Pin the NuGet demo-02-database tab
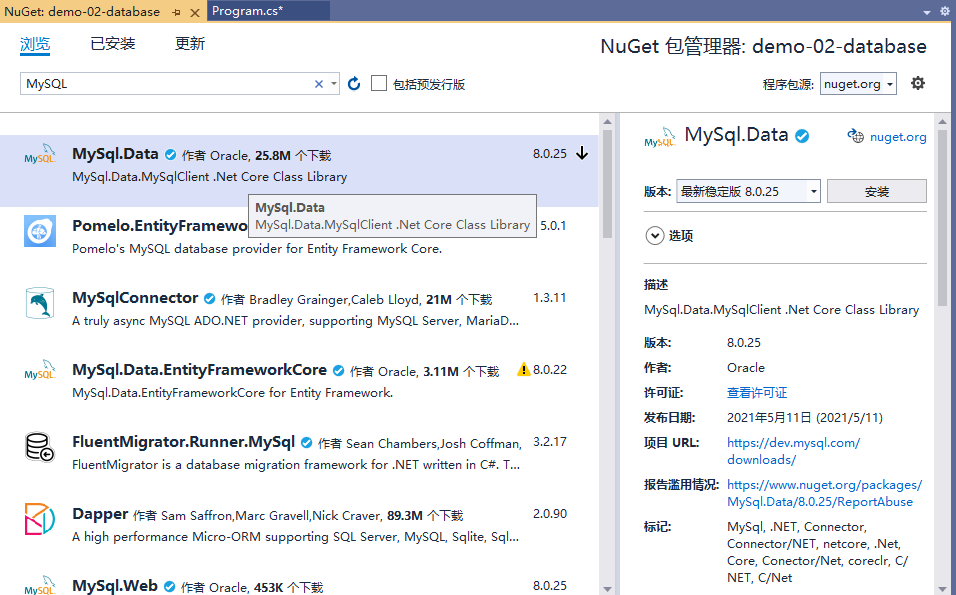 (x=176, y=12)
